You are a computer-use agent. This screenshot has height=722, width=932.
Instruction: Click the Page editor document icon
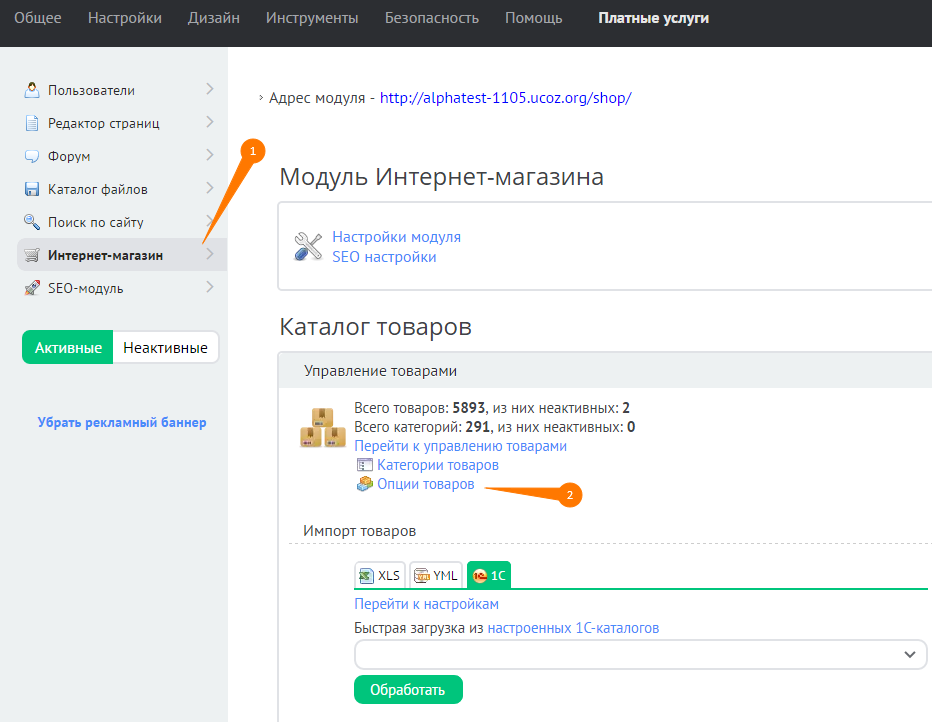32,123
